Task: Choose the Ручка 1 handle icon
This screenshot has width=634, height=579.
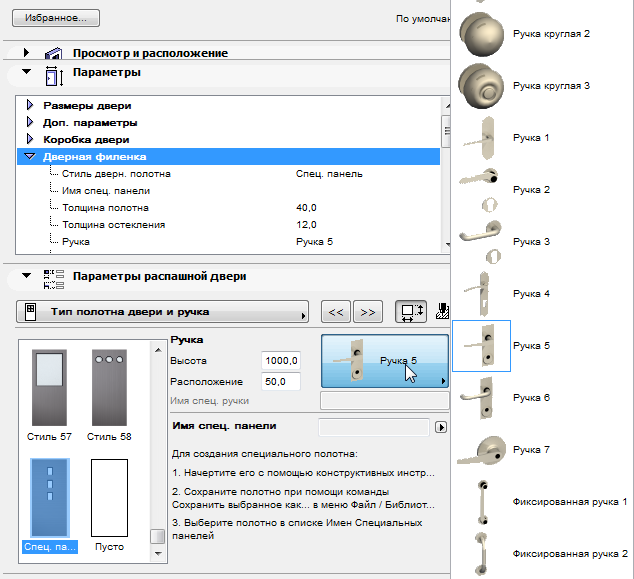Action: 481,137
